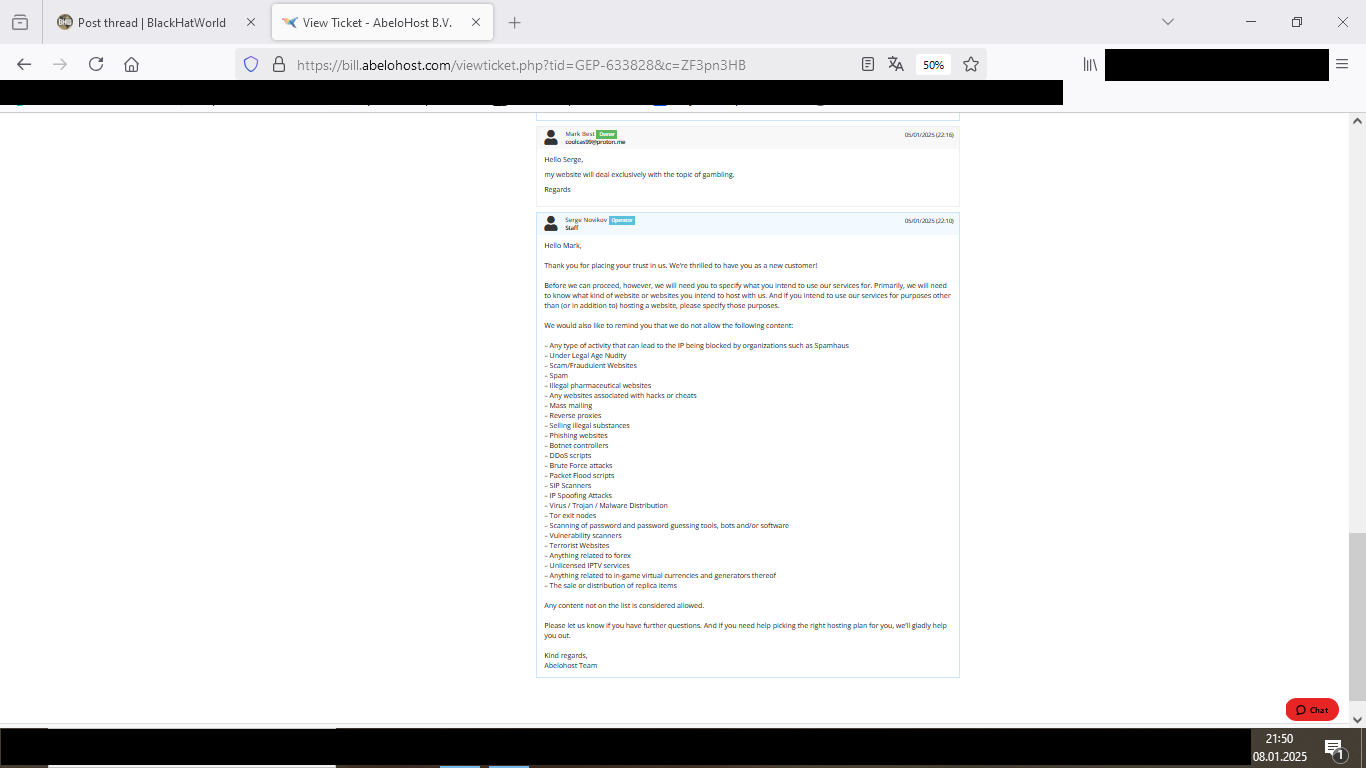Screen dimensions: 1366x768
Task: Translate this page with the translate icon
Action: (x=896, y=64)
